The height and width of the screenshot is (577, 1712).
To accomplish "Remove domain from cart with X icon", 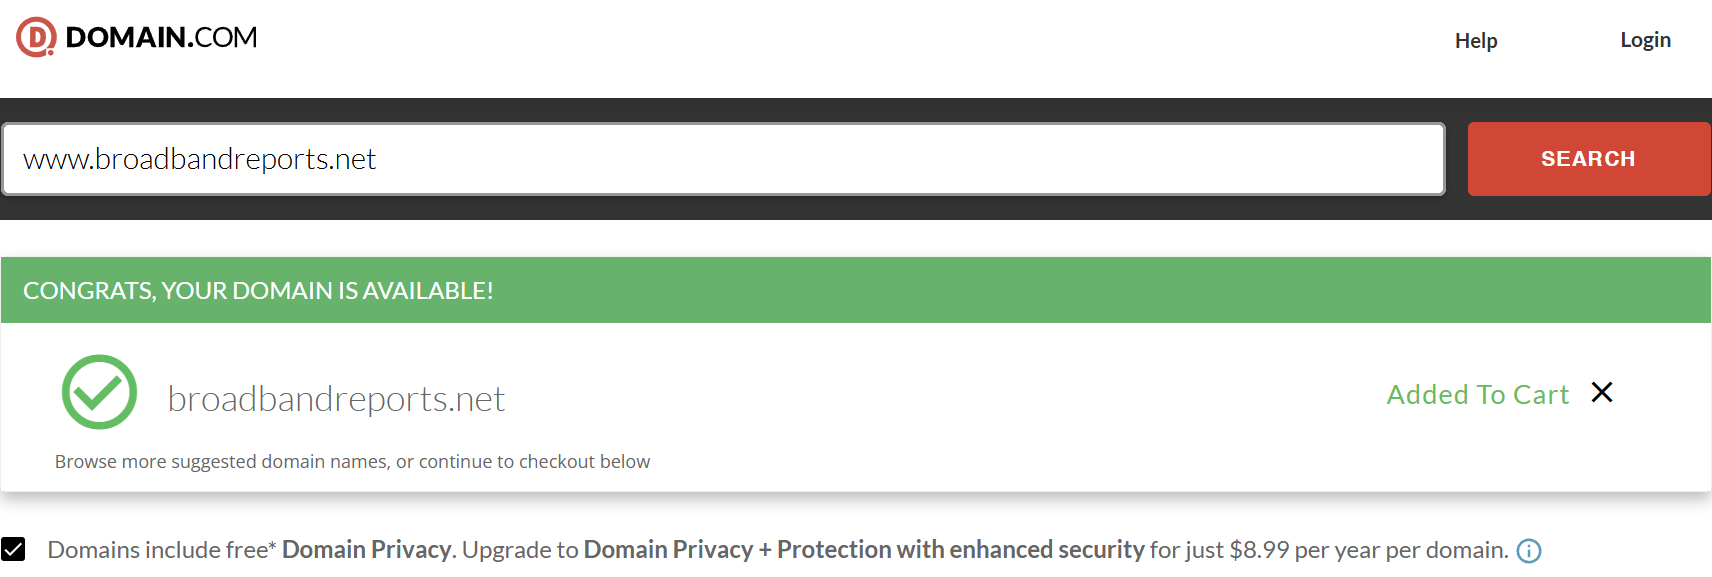I will (1602, 392).
